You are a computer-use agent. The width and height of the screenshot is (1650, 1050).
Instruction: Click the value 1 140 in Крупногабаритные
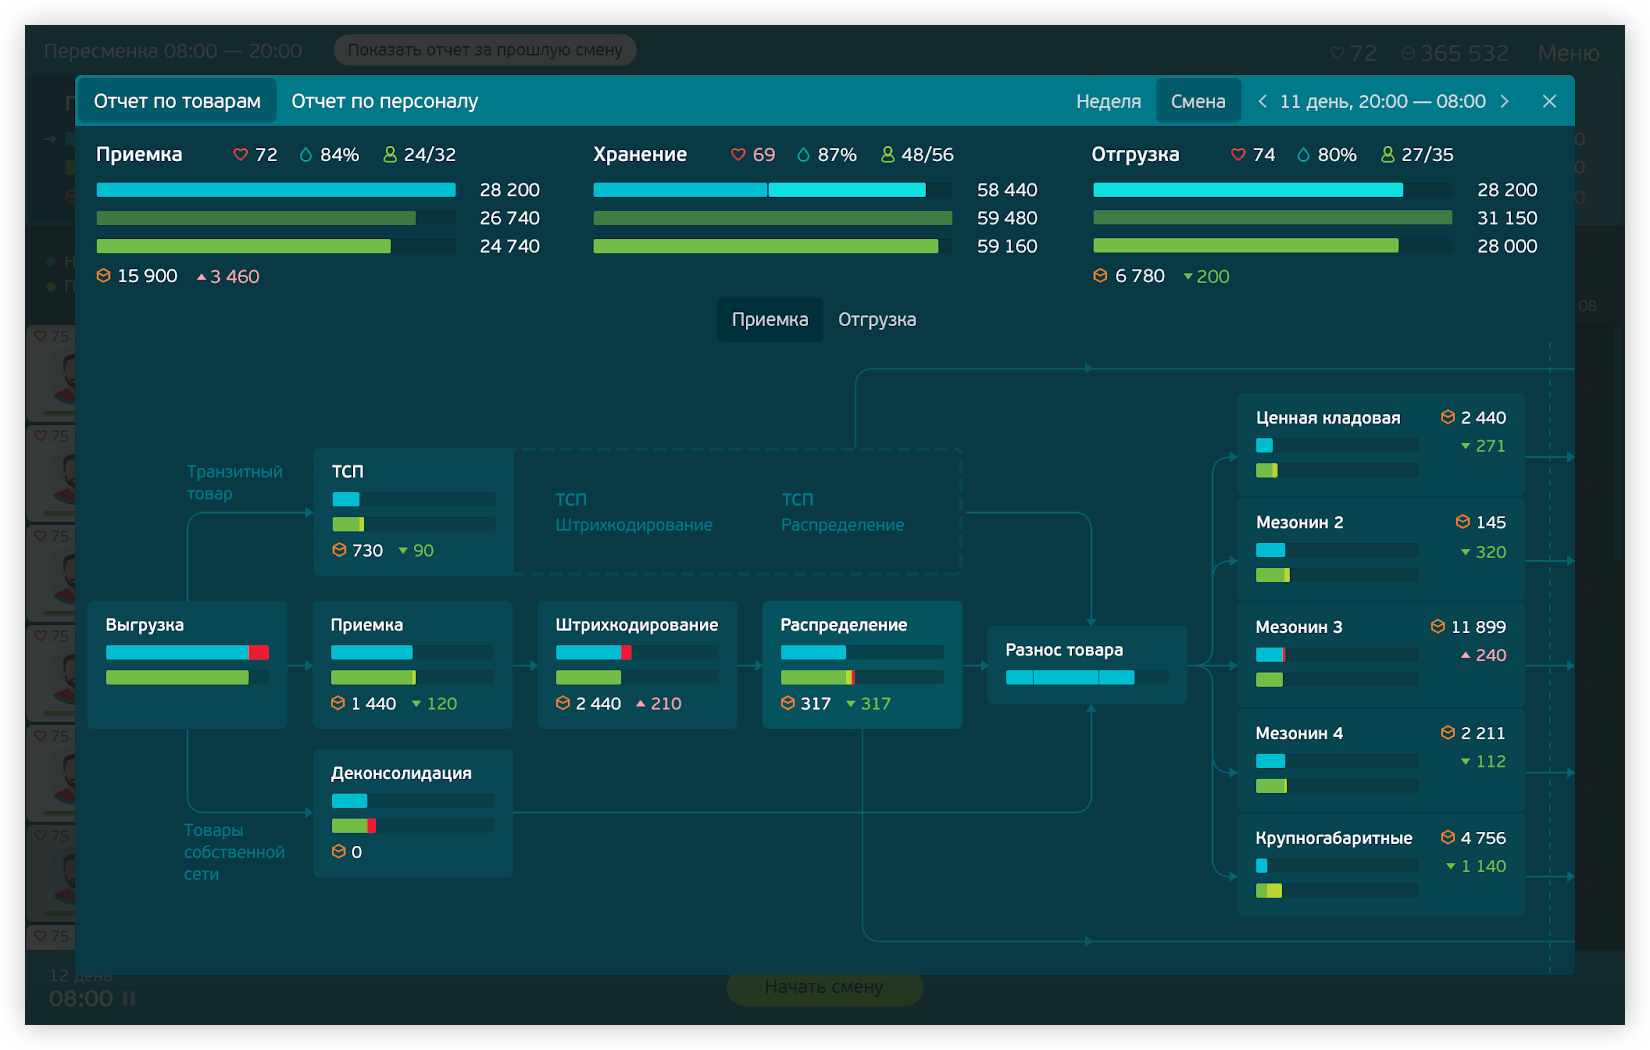1483,866
